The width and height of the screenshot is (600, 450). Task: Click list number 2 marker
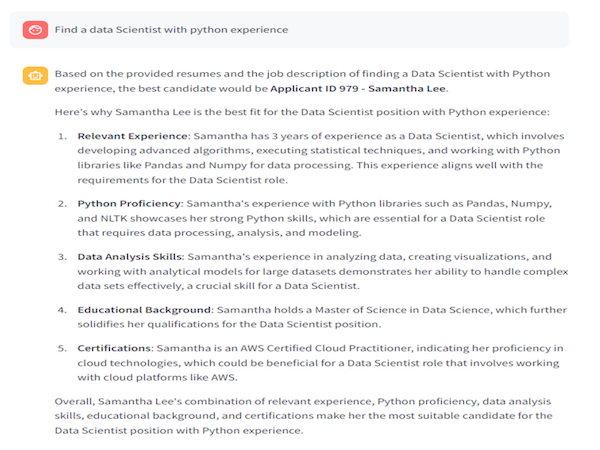(62, 204)
